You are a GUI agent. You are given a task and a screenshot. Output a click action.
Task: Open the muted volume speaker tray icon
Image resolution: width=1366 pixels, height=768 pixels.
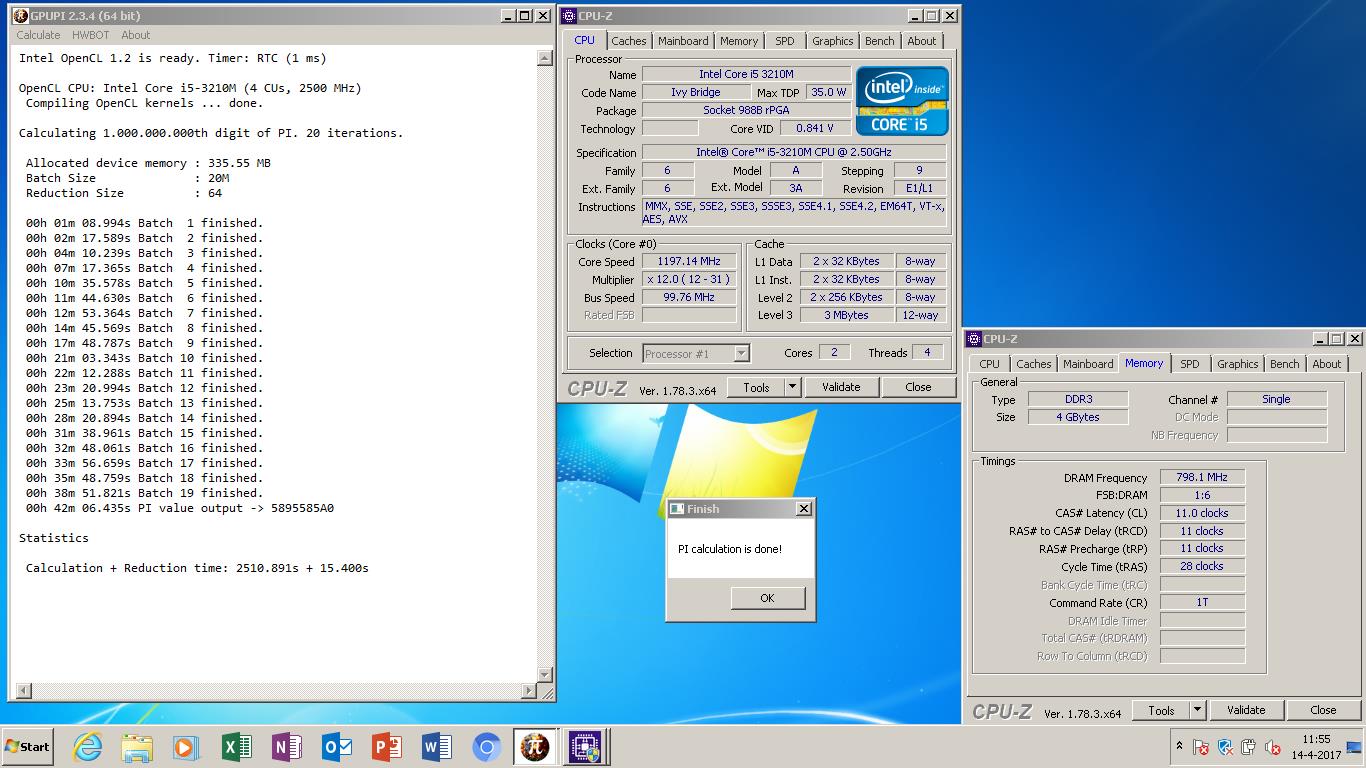pos(1273,747)
